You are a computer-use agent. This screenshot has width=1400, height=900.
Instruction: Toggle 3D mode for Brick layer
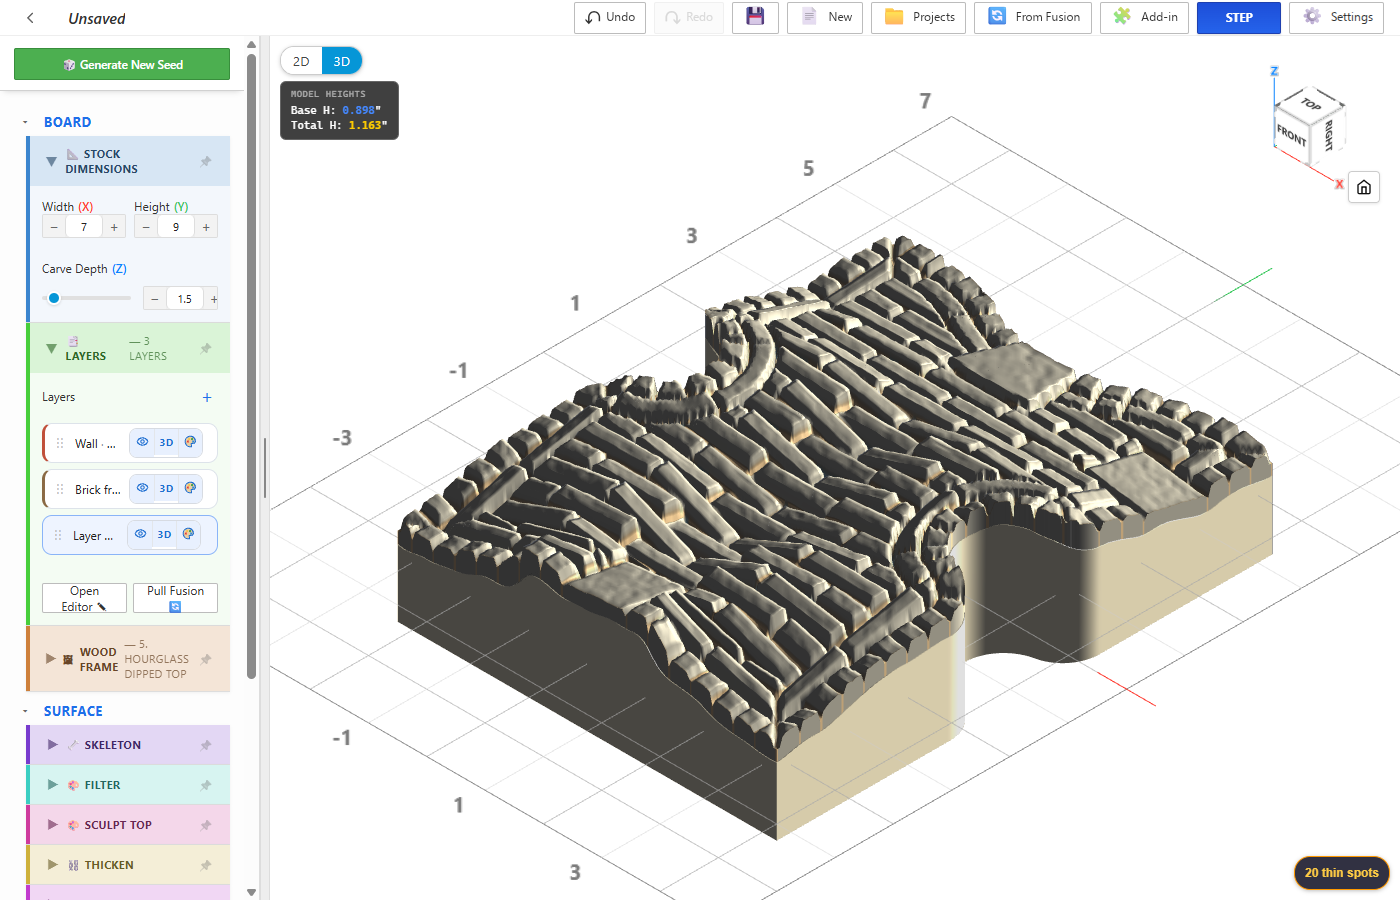coord(166,488)
